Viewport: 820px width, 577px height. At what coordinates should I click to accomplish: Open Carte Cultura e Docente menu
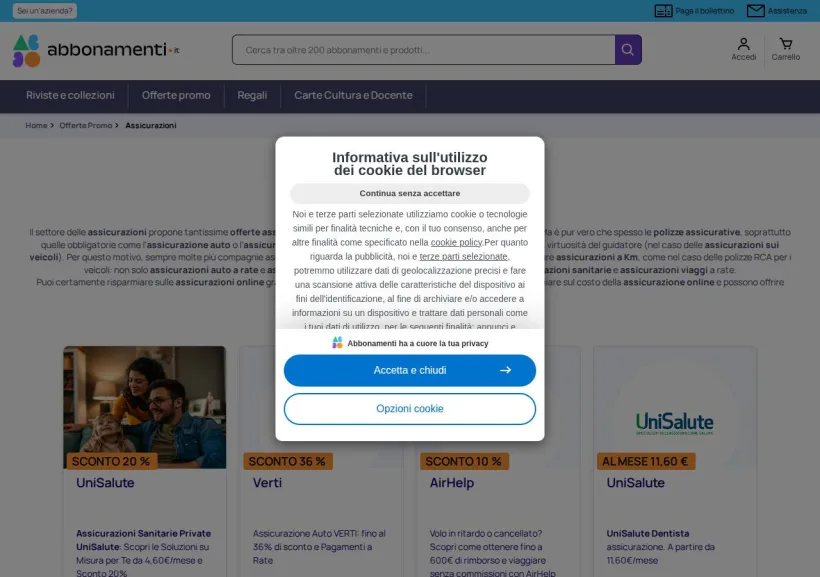tap(353, 95)
